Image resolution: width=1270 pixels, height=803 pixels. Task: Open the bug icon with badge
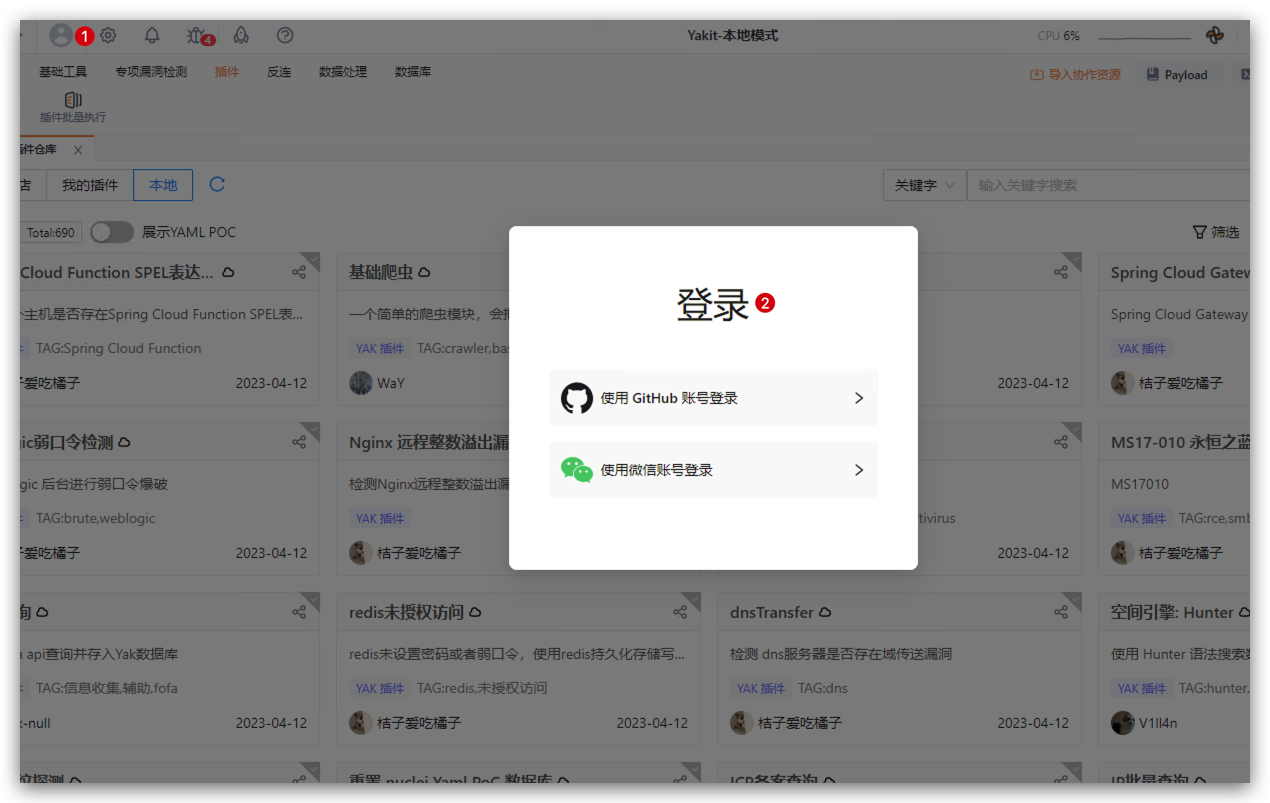(x=196, y=35)
